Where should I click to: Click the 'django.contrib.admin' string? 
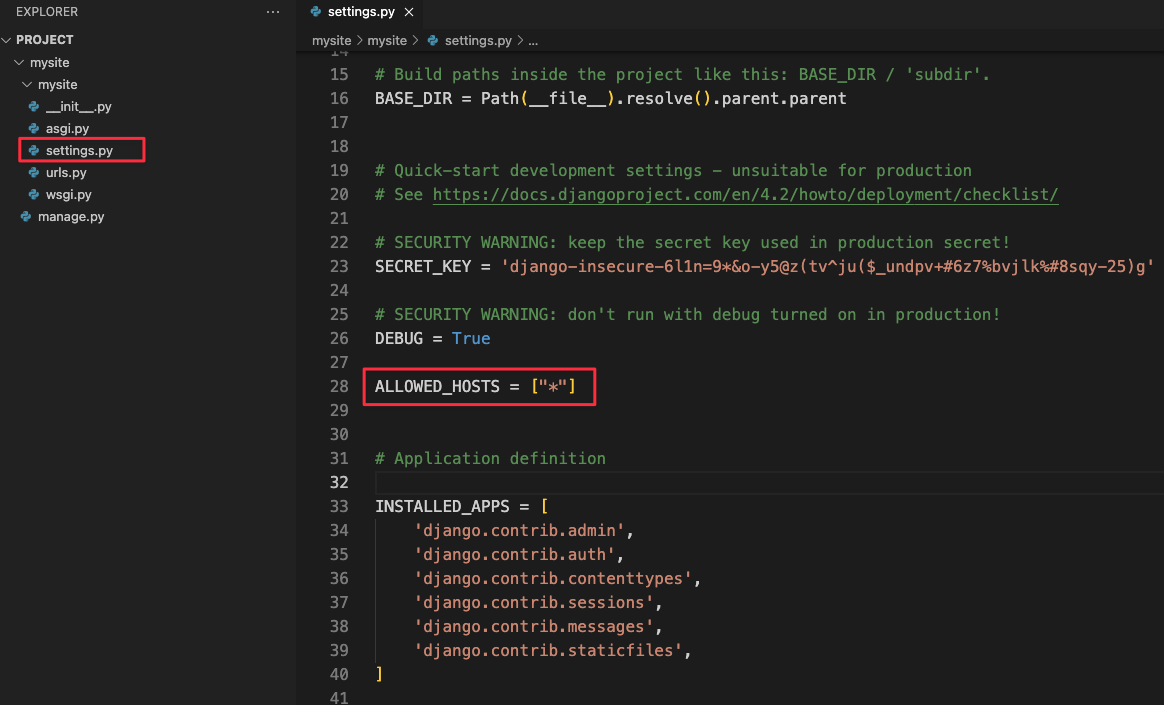(x=520, y=531)
